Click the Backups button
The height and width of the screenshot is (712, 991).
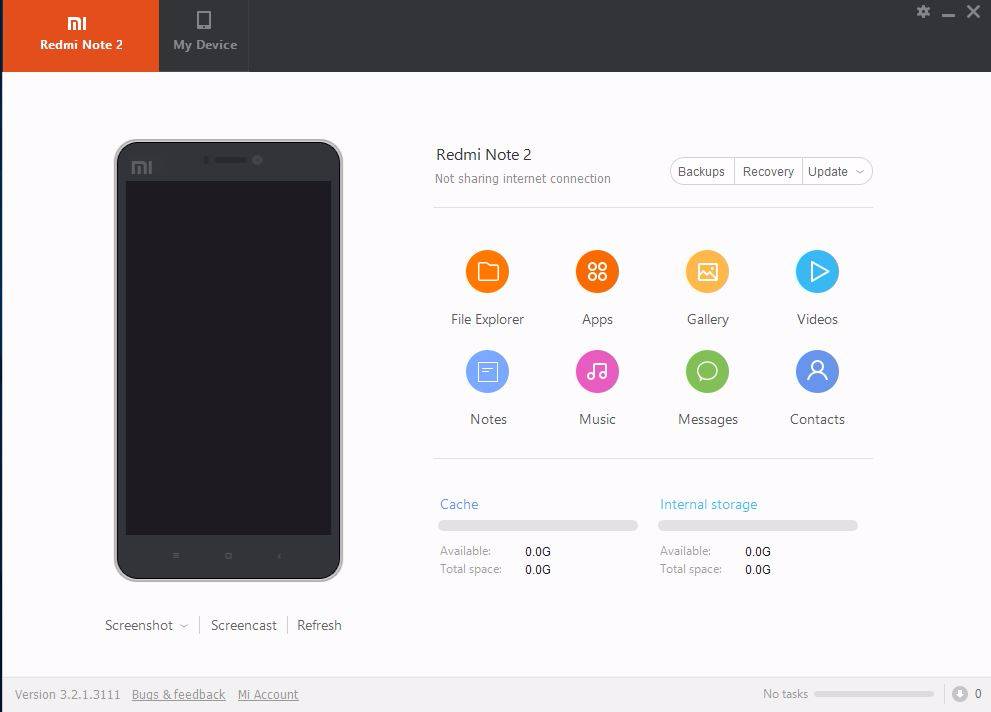701,172
